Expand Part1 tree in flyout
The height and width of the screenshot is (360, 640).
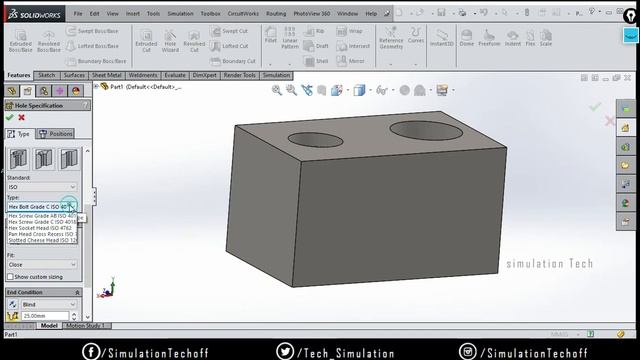(97, 87)
